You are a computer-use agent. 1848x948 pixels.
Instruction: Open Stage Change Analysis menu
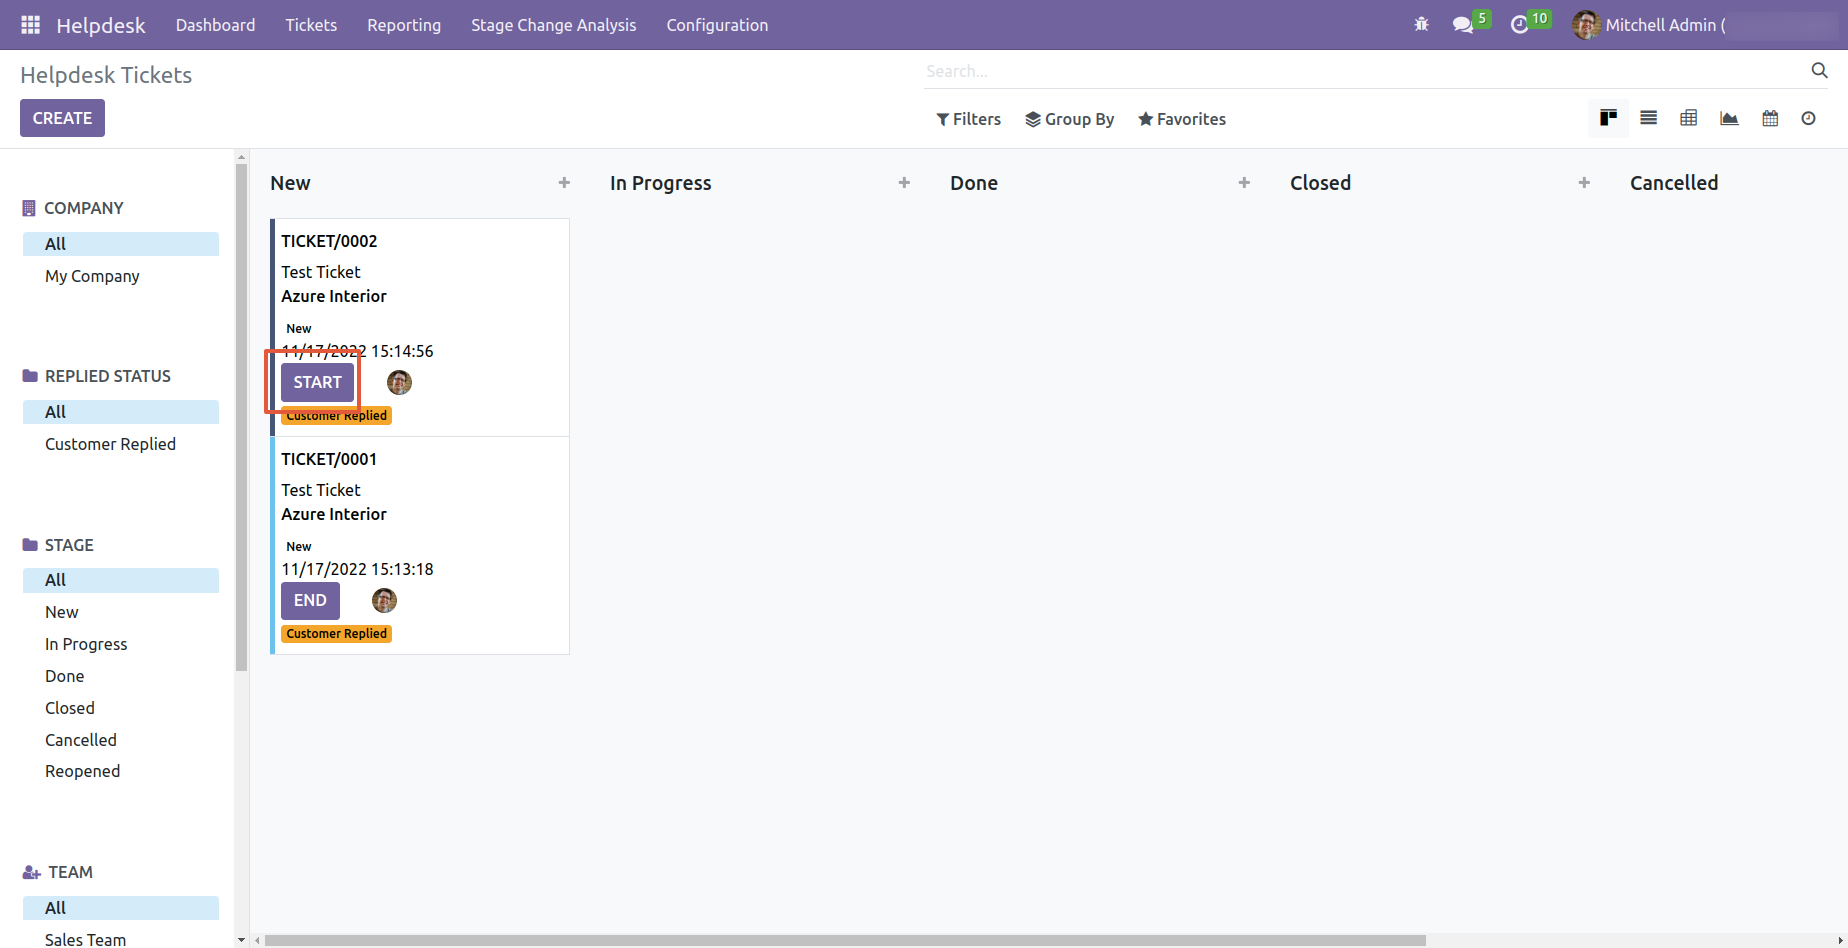coord(554,25)
